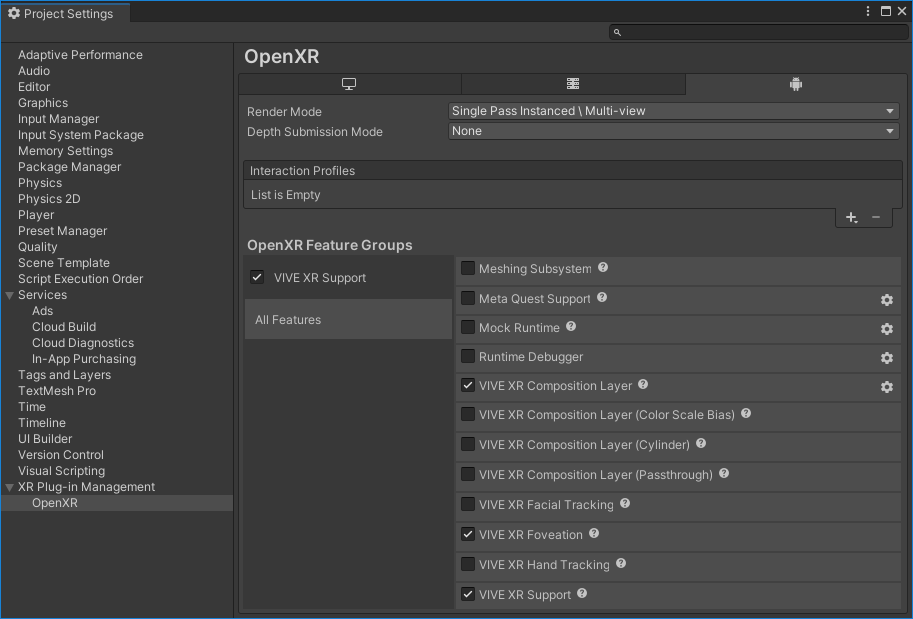
Task: Open settings gear for VIVE XR Composition Layer
Action: point(886,387)
